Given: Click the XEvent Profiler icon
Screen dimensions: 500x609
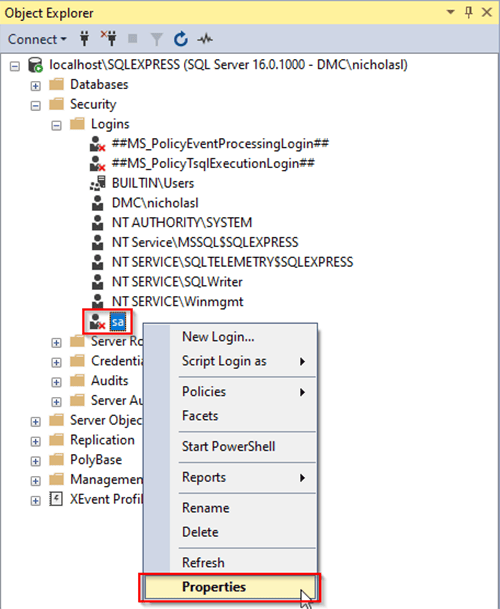Looking at the screenshot, I should 56,499.
